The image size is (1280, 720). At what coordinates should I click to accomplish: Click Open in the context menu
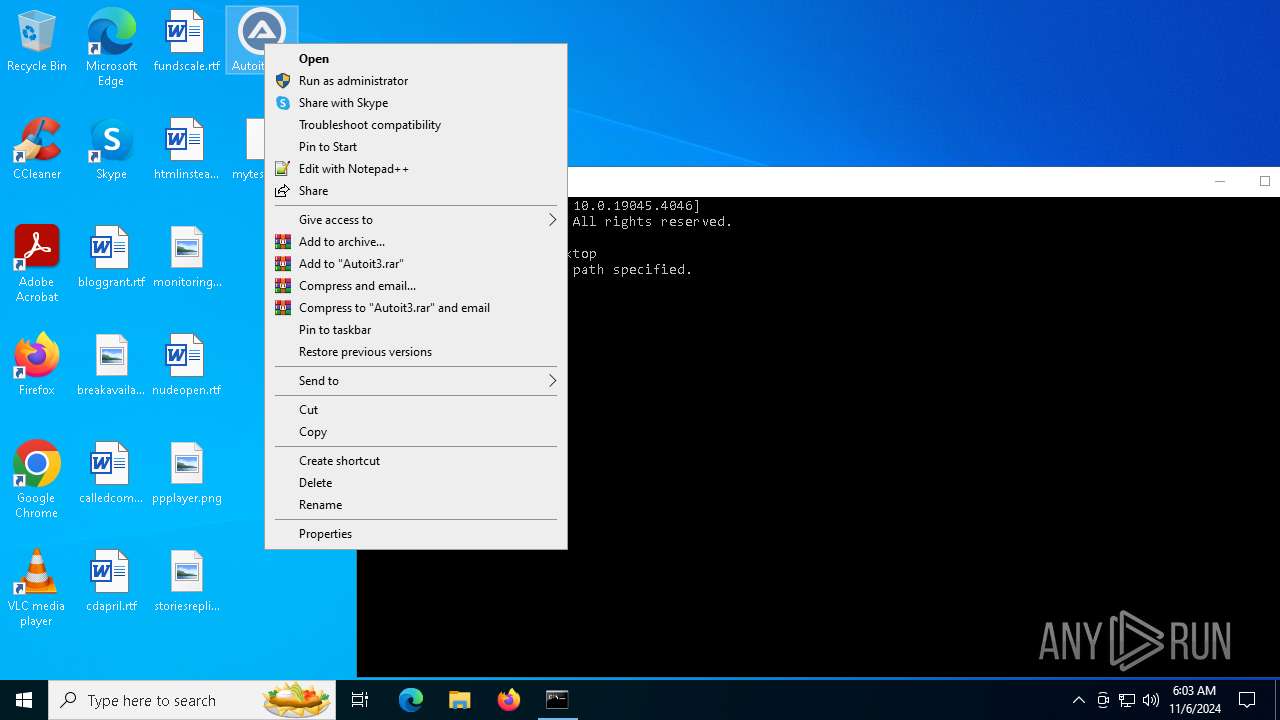coord(416,59)
